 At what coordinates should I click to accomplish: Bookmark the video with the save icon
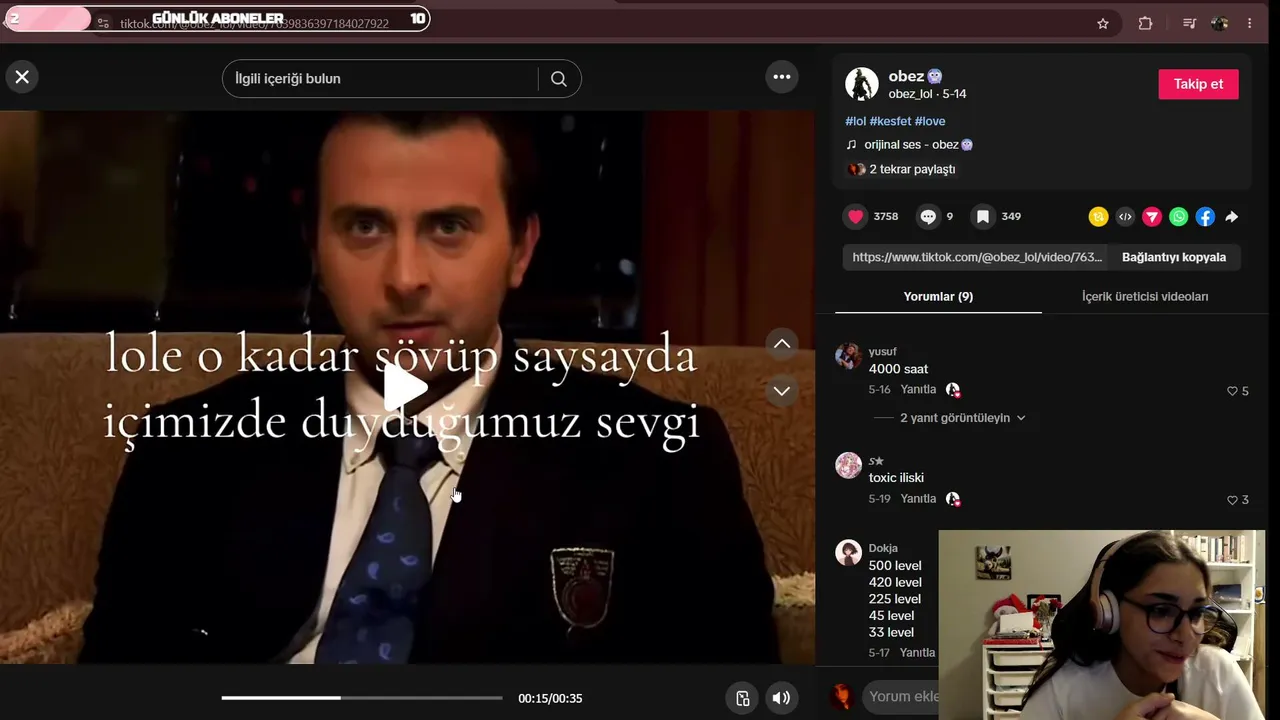click(x=983, y=216)
